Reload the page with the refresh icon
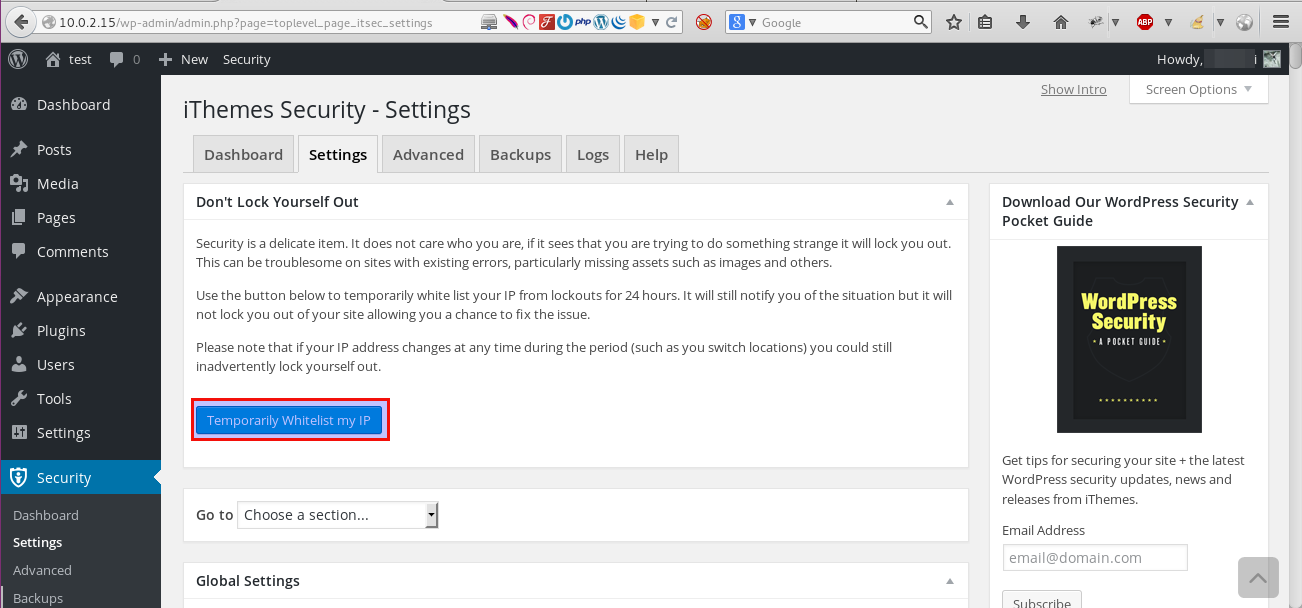The image size is (1302, 608). click(x=673, y=22)
